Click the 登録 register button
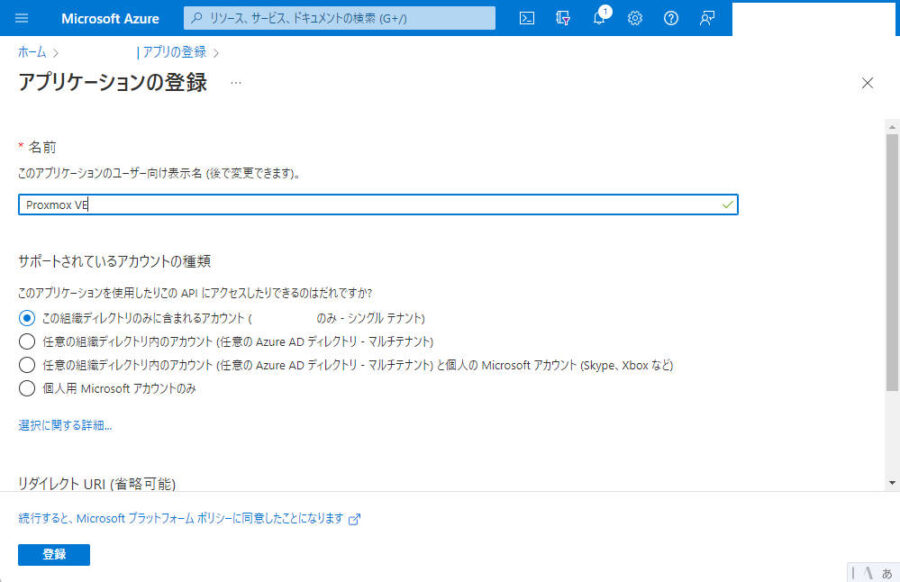 tap(53, 554)
